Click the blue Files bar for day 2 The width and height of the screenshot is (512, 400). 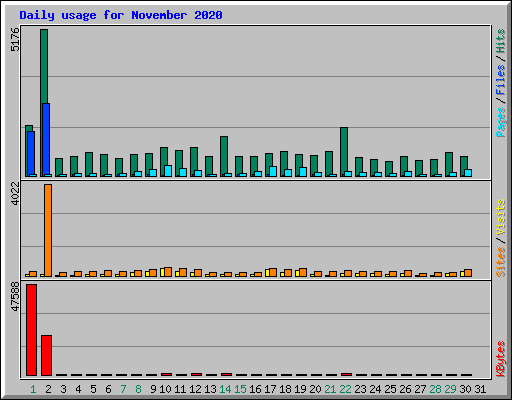(46, 140)
